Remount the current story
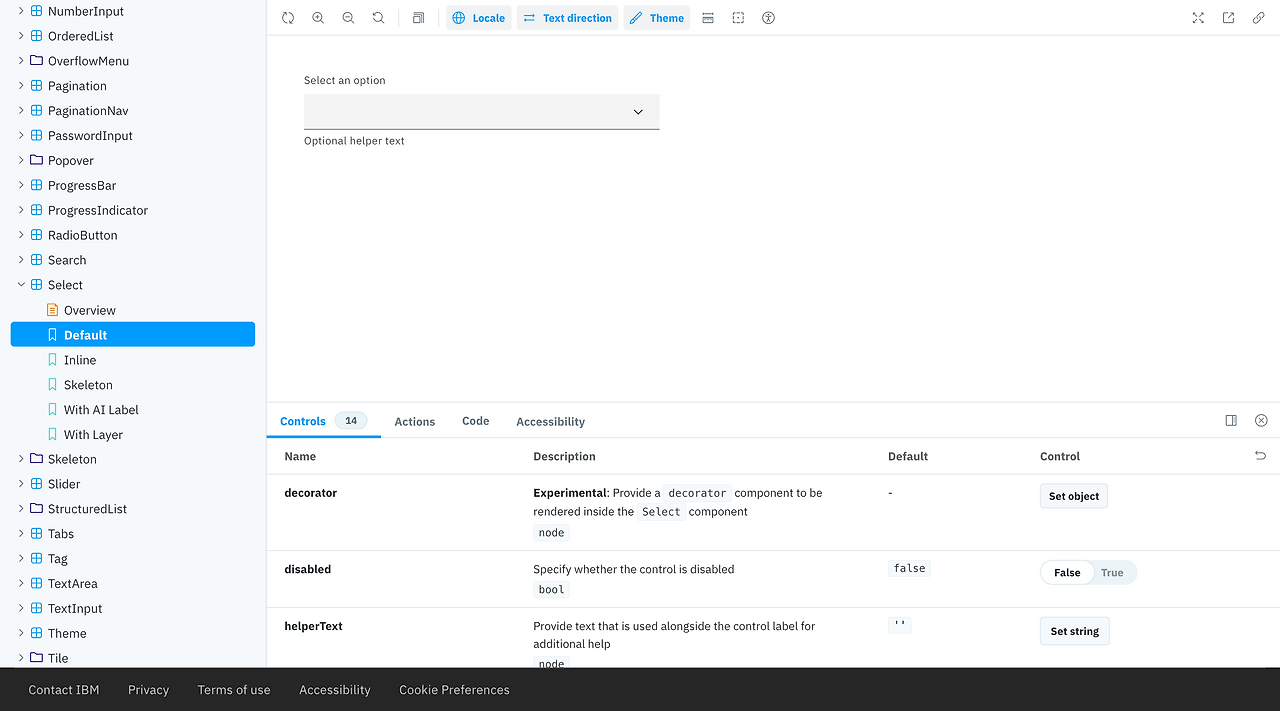The width and height of the screenshot is (1280, 711). pyautogui.click(x=288, y=17)
